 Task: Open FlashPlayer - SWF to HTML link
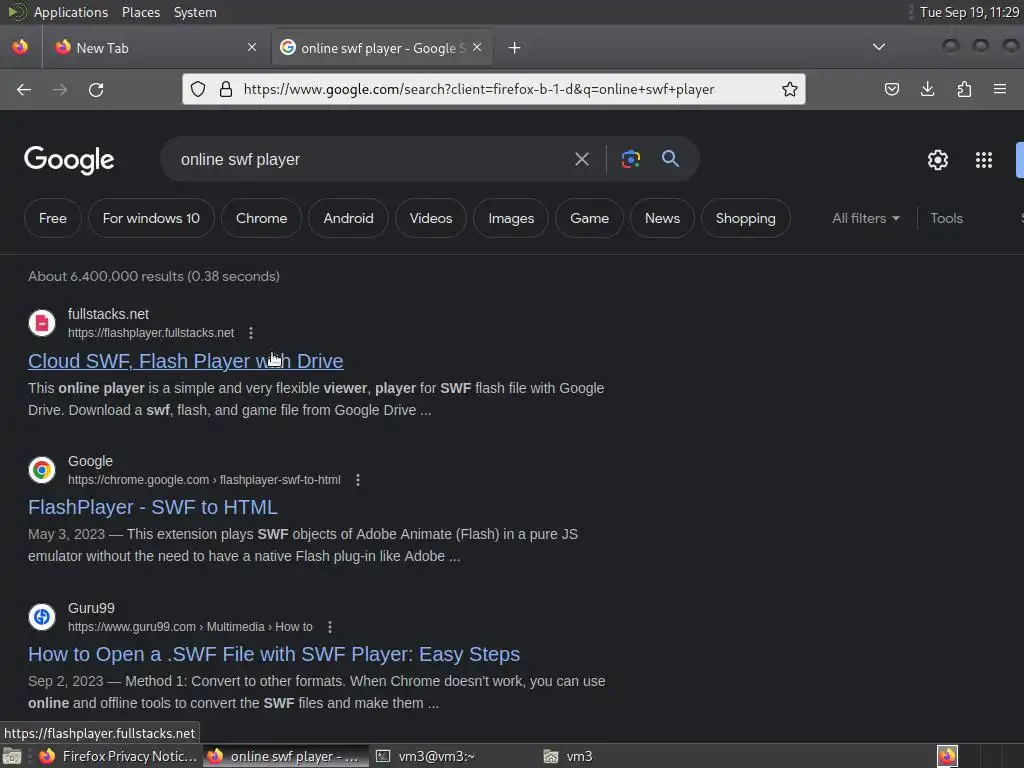pos(153,507)
